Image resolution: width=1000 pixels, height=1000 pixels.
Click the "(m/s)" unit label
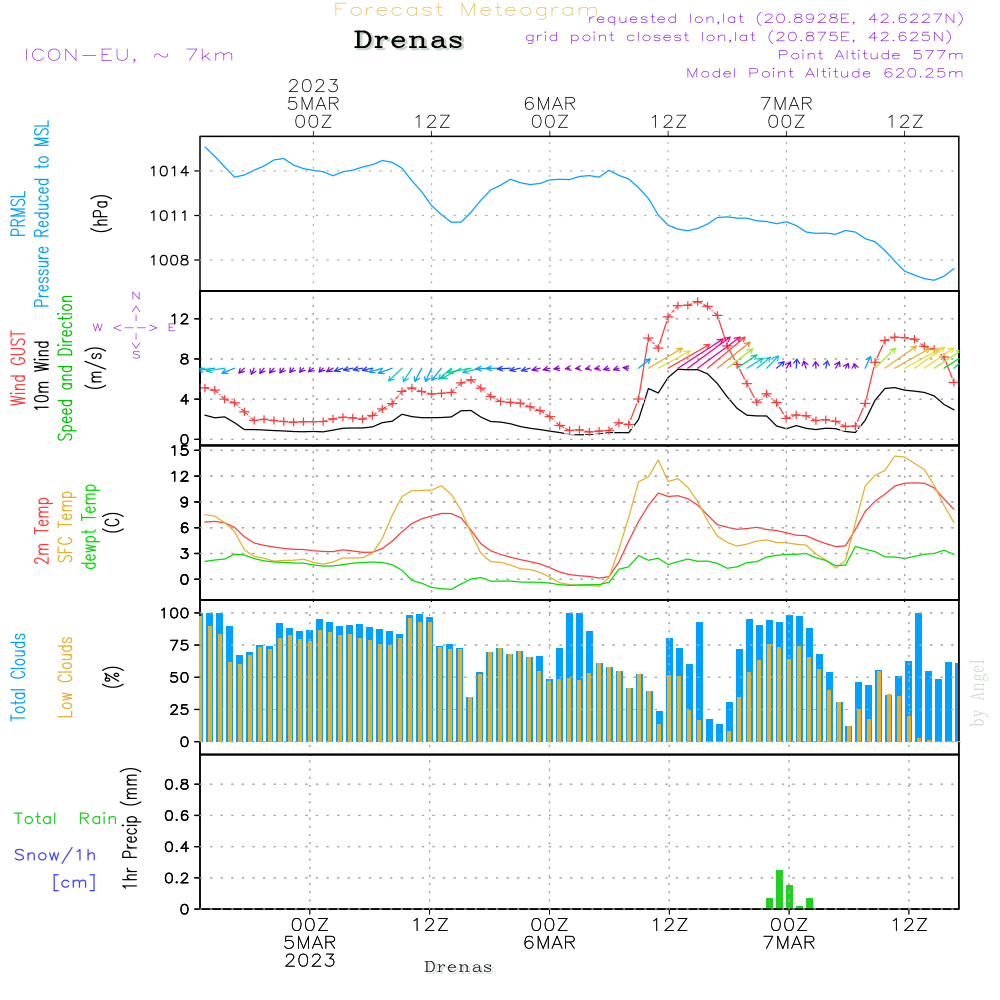[x=96, y=368]
